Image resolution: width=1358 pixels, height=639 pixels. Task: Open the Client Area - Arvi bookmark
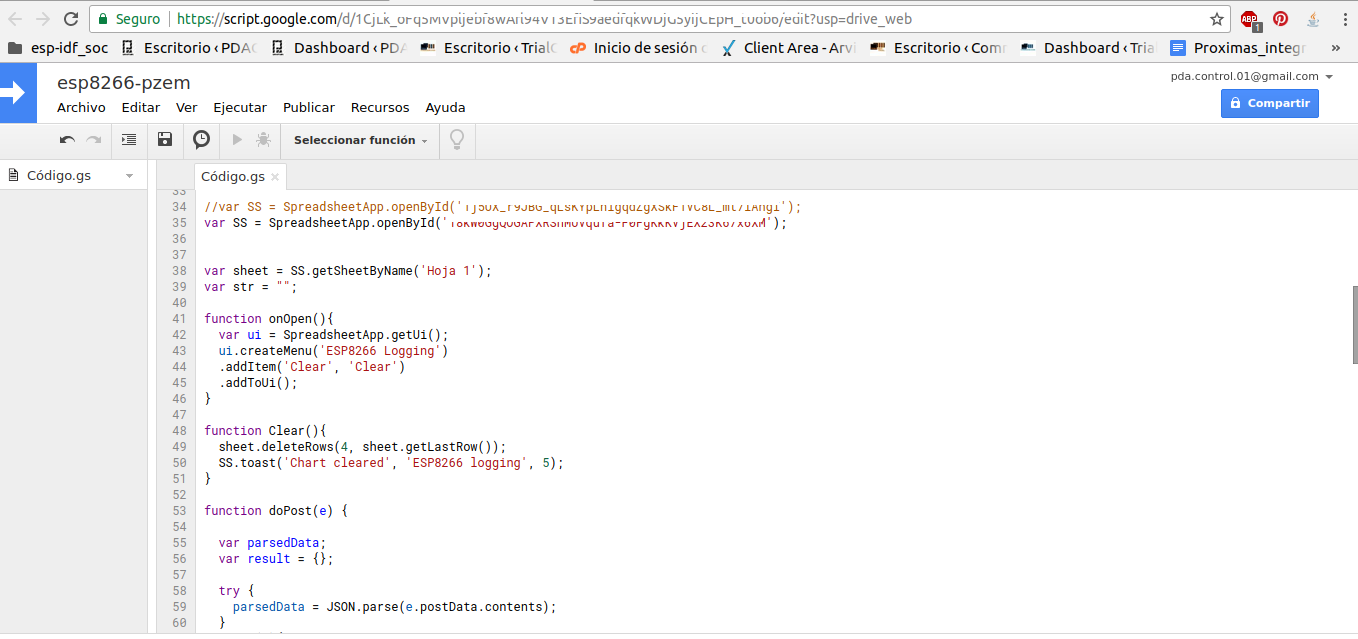pyautogui.click(x=788, y=48)
